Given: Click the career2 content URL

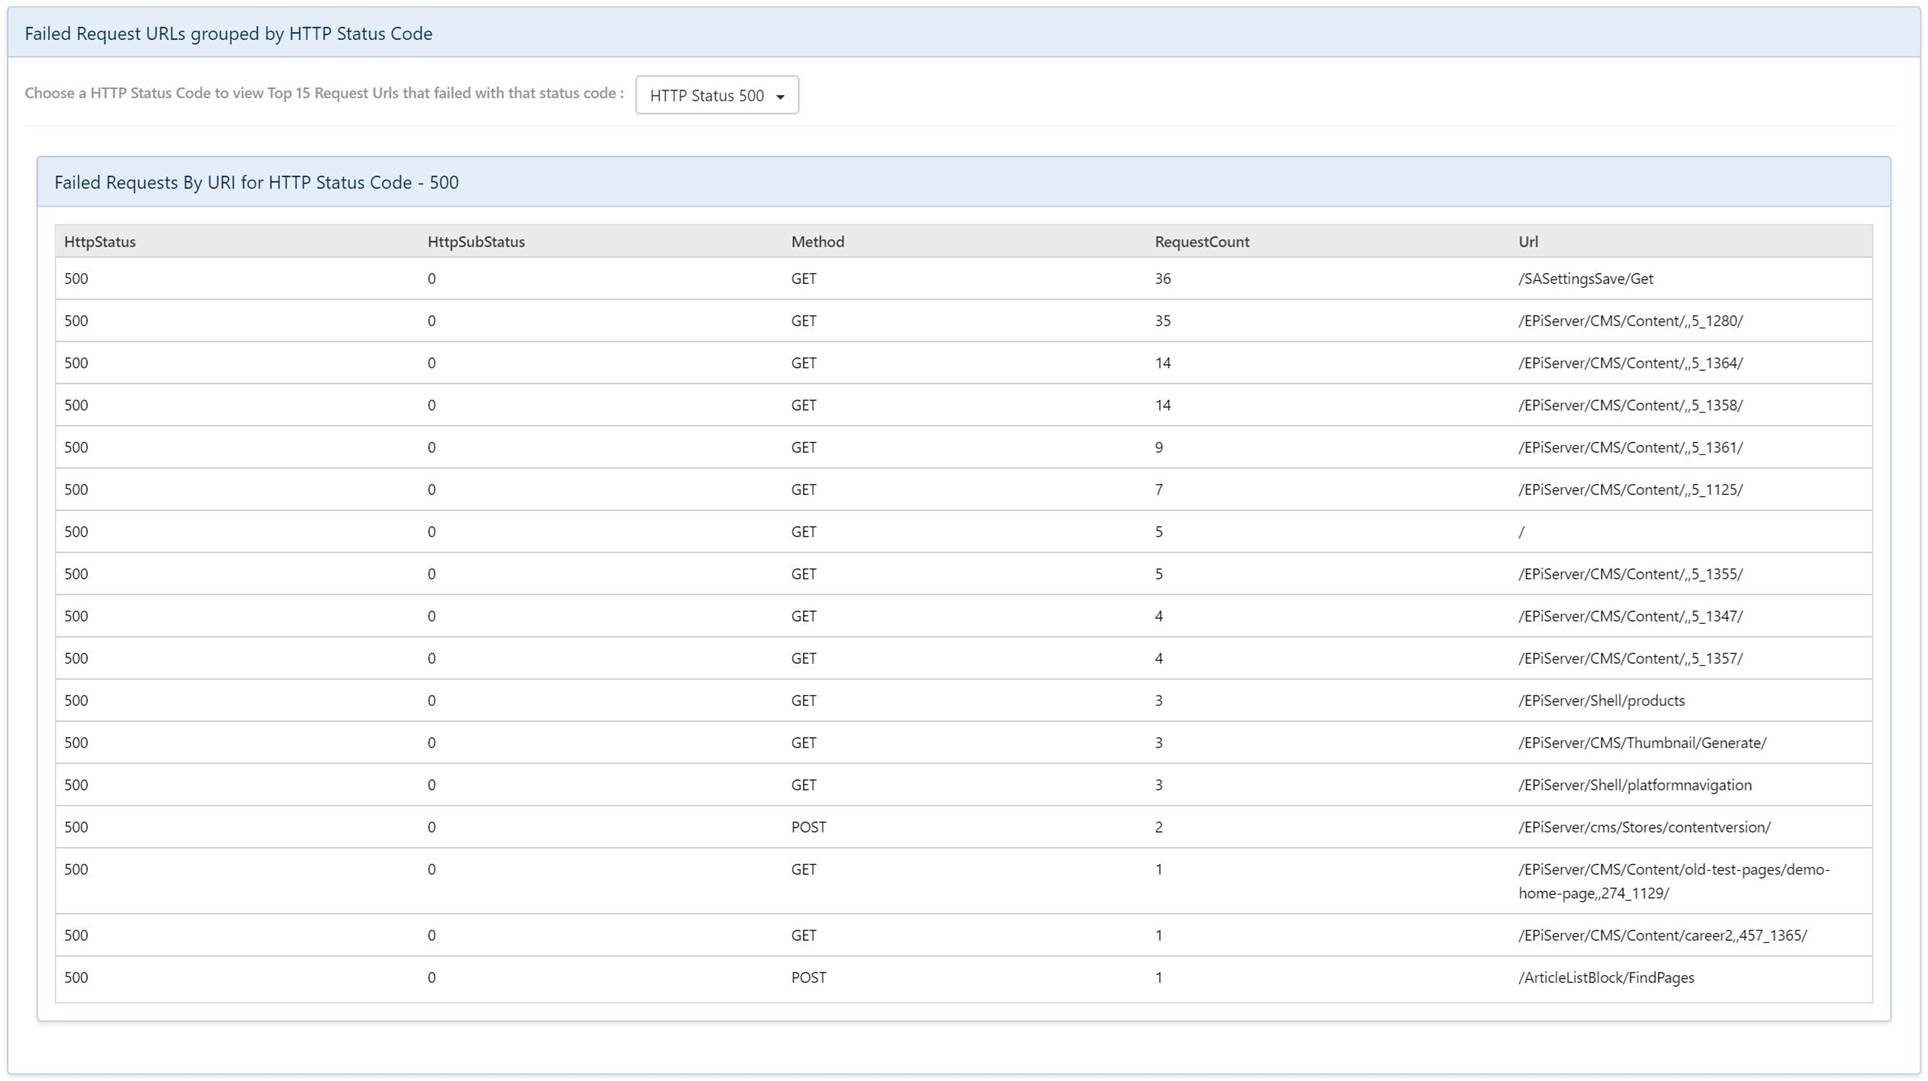Looking at the screenshot, I should click(1662, 936).
